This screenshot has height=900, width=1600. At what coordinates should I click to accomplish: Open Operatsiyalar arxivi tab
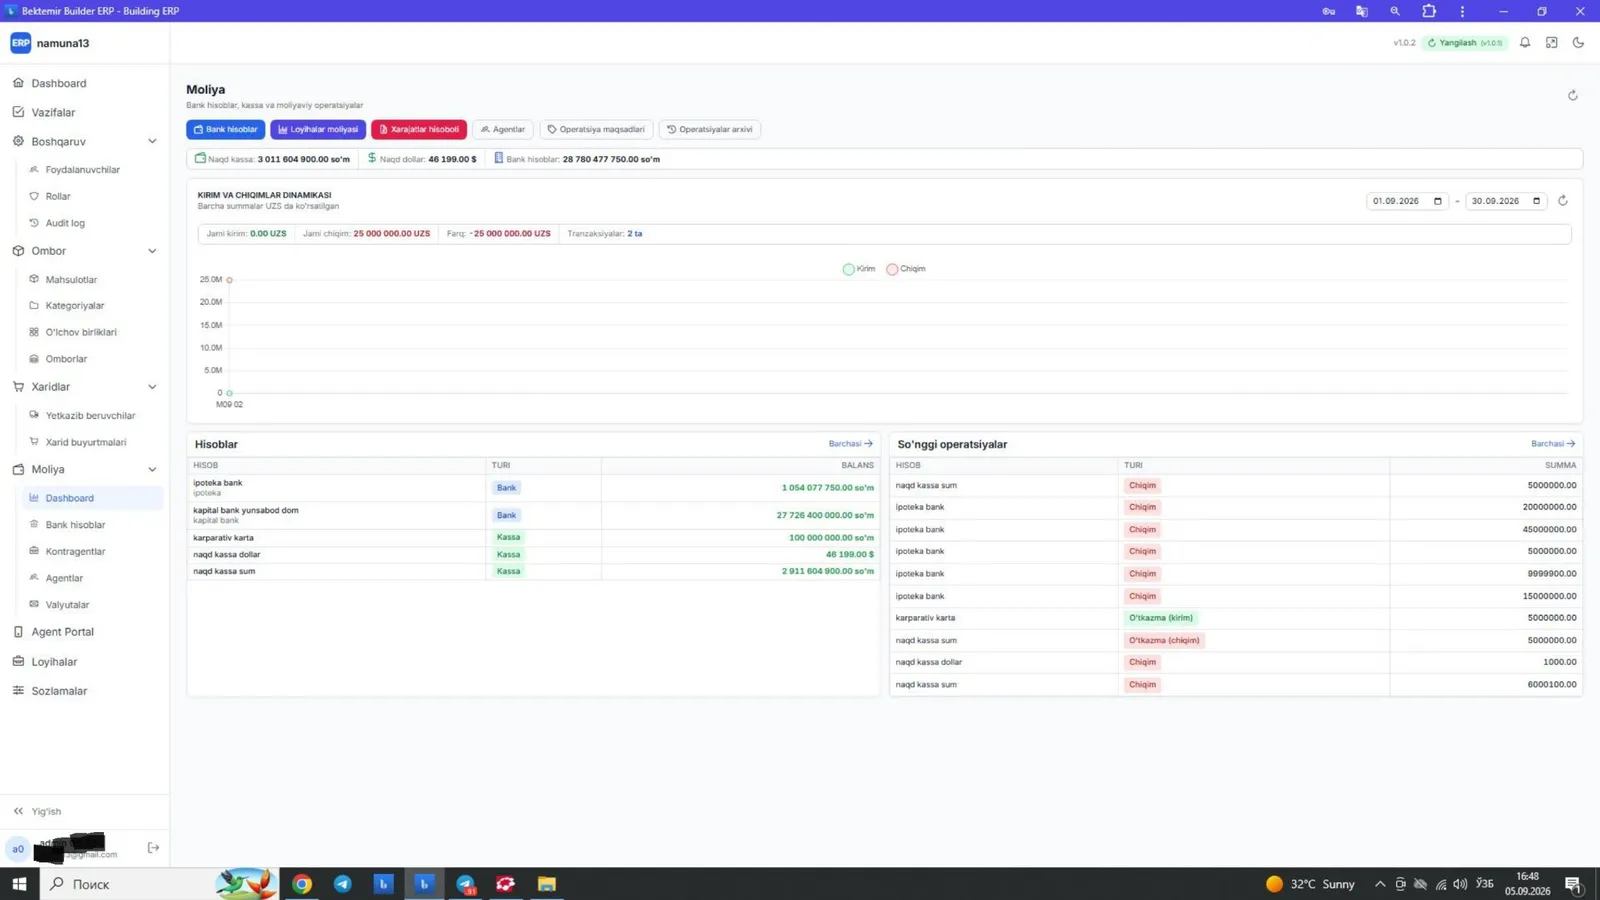click(x=710, y=129)
